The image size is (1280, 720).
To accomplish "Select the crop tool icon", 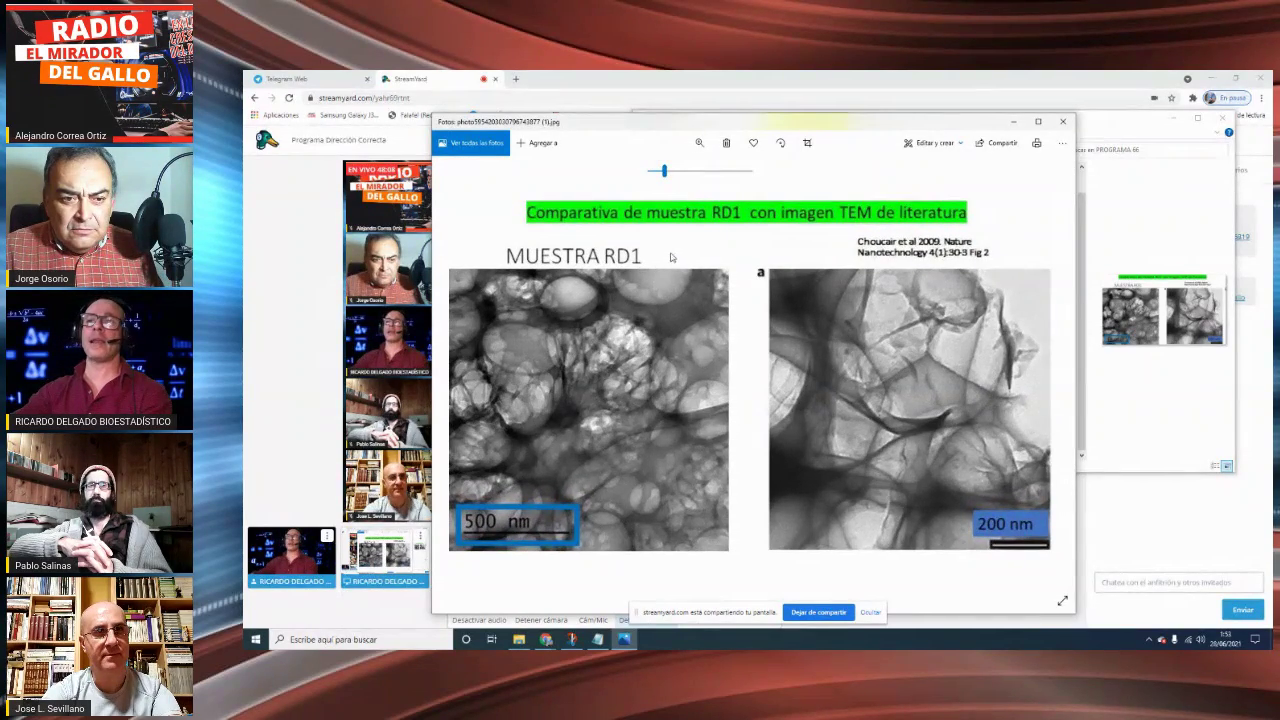I will click(x=807, y=143).
